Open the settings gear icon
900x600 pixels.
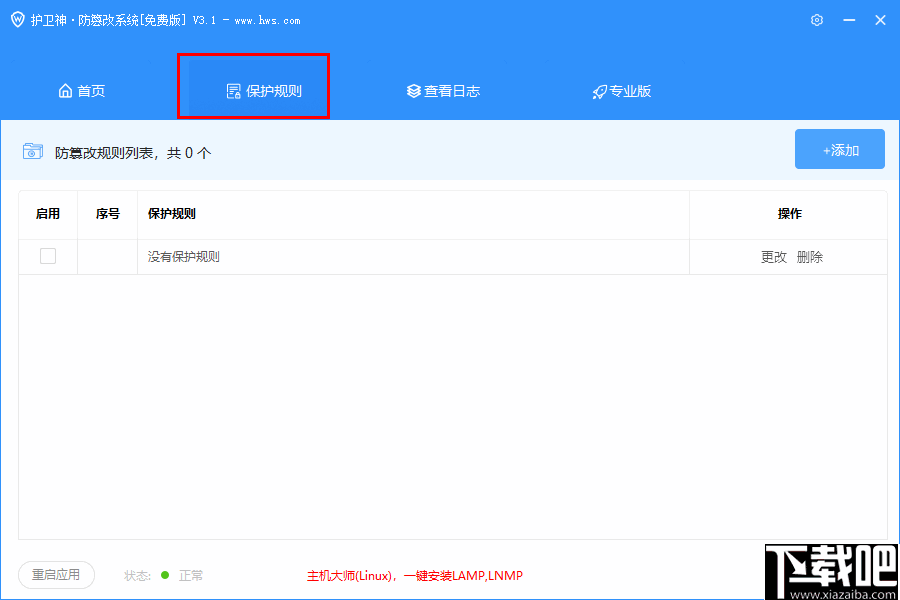pos(816,19)
